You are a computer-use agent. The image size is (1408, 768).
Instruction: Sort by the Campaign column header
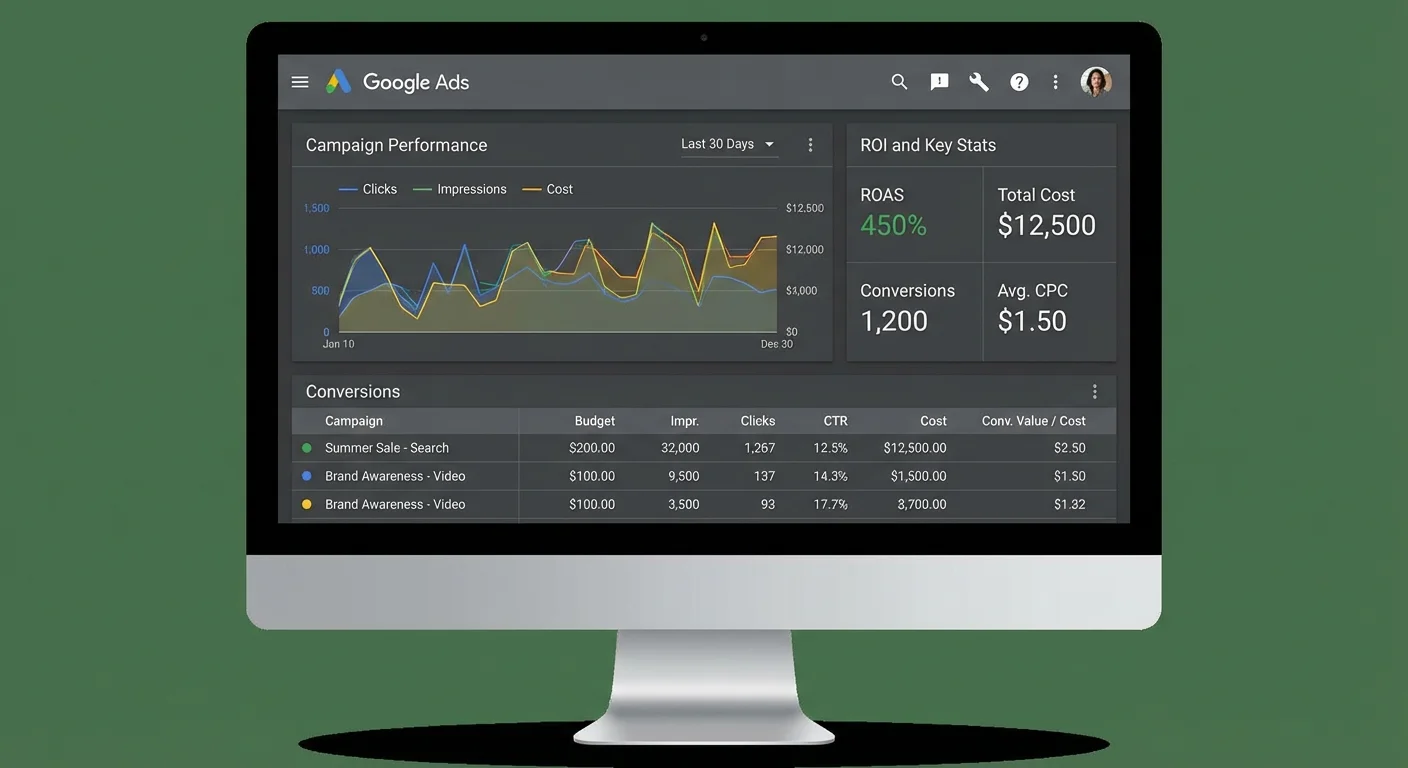point(354,421)
